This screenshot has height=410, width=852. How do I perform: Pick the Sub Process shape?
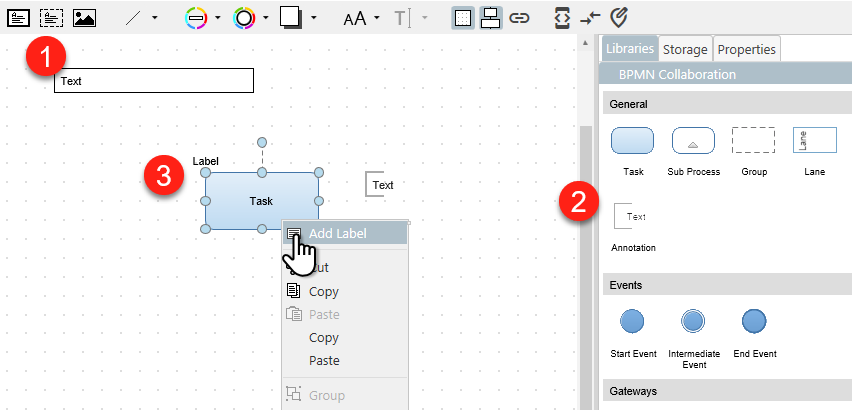tap(692, 141)
